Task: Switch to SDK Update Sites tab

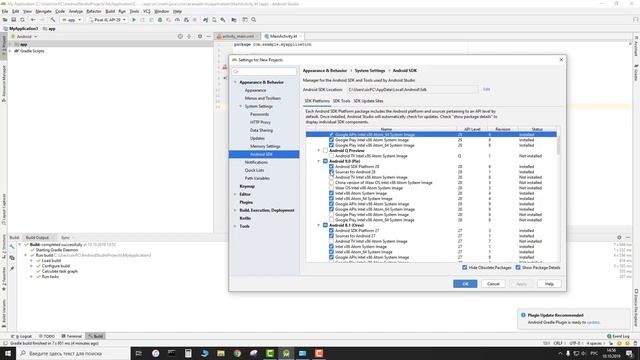Action: (x=368, y=101)
